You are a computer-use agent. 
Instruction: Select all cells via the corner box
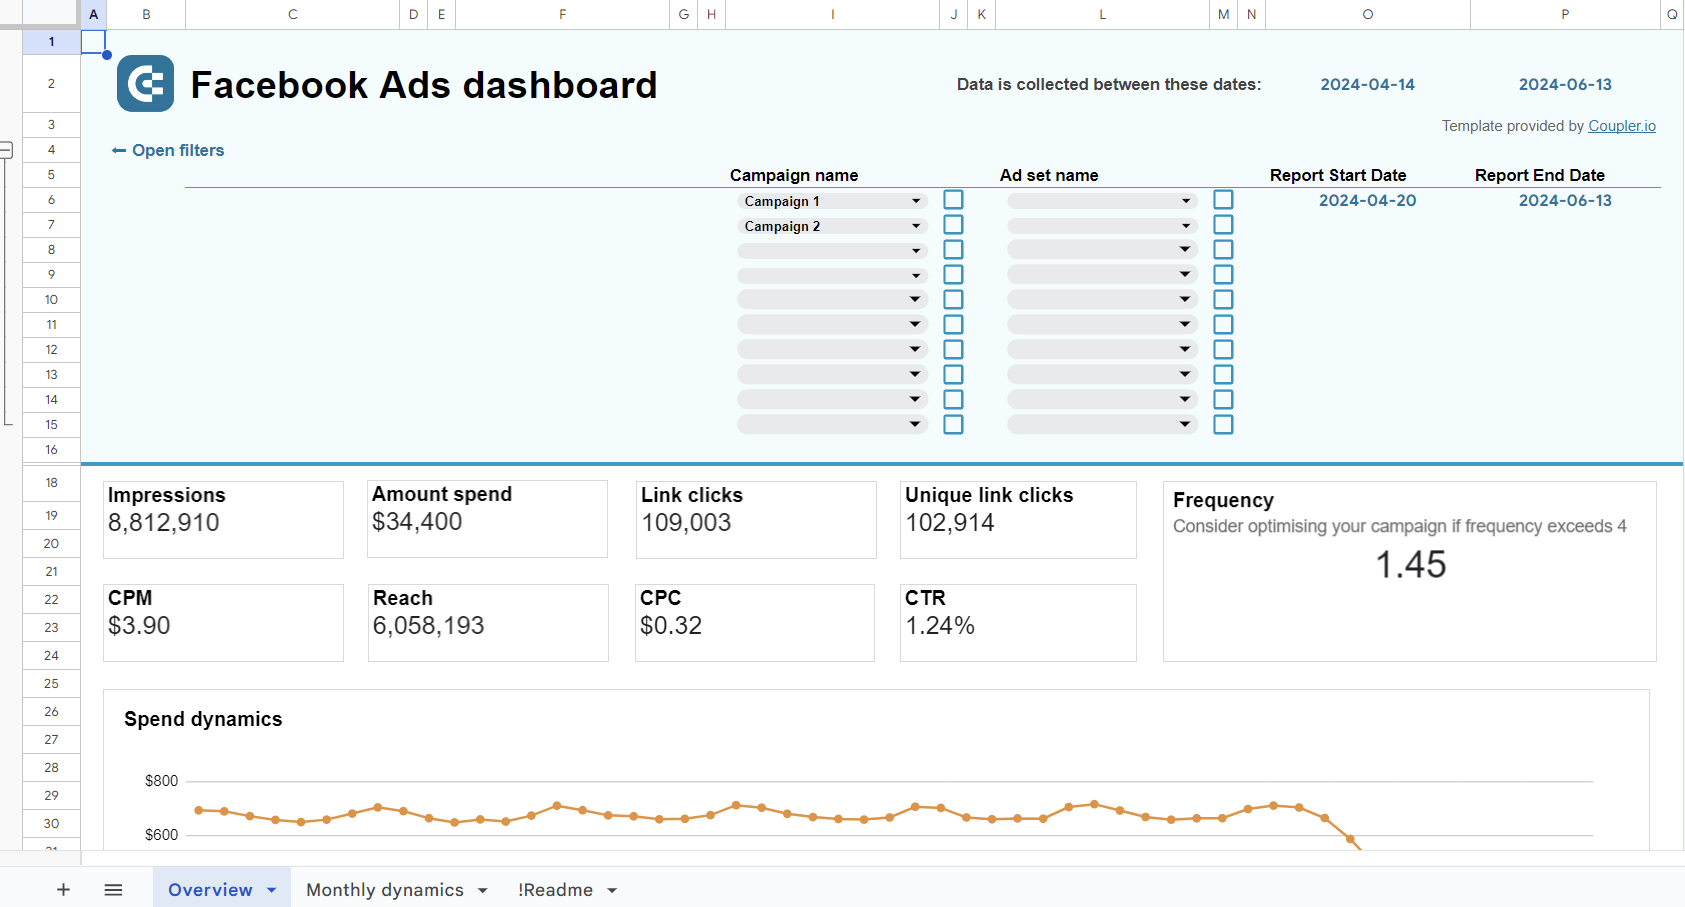(x=49, y=14)
